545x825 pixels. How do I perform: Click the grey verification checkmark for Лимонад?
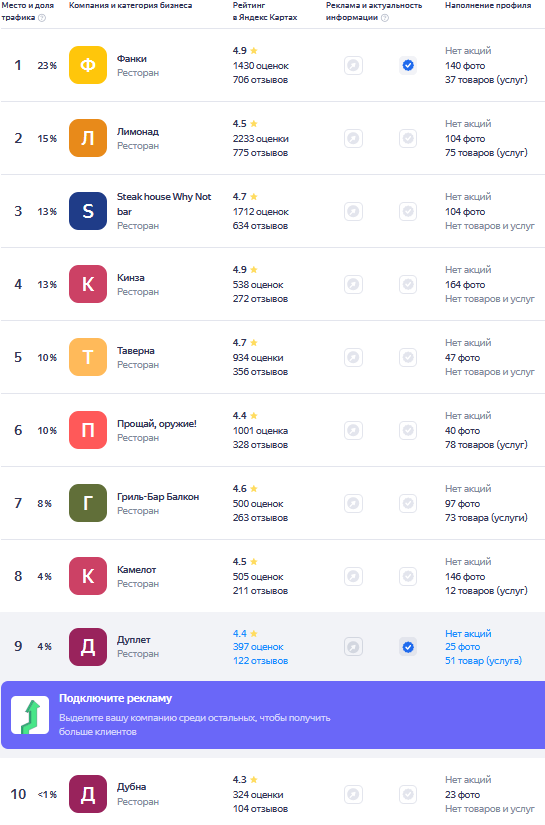(408, 139)
